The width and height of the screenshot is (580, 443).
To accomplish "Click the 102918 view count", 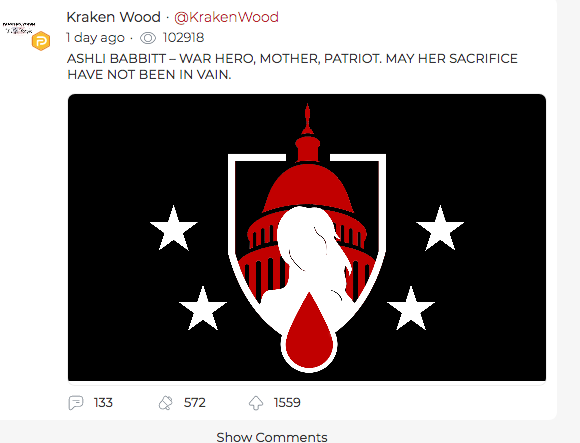I will coord(183,38).
